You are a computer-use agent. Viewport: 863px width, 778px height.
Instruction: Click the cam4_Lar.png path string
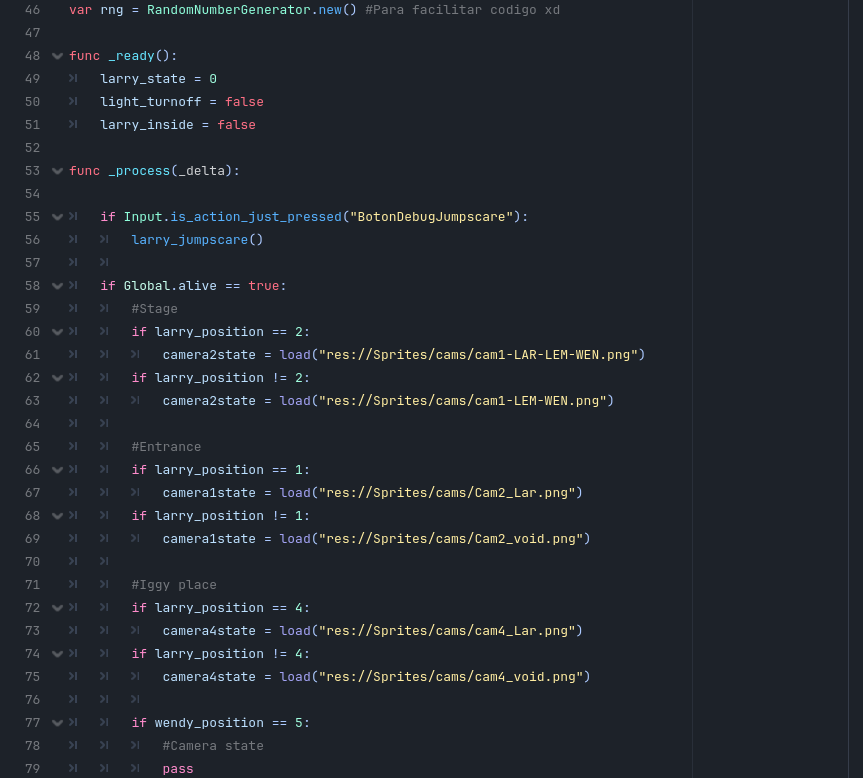point(447,631)
